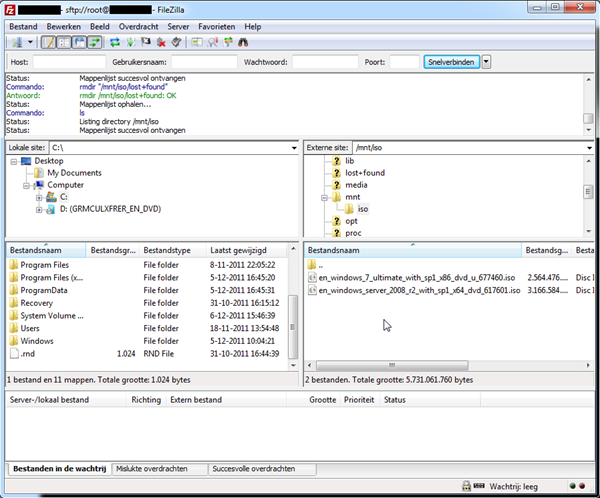This screenshot has height=498, width=600.
Task: Collapse the Computer tree node
Action: pos(26,186)
